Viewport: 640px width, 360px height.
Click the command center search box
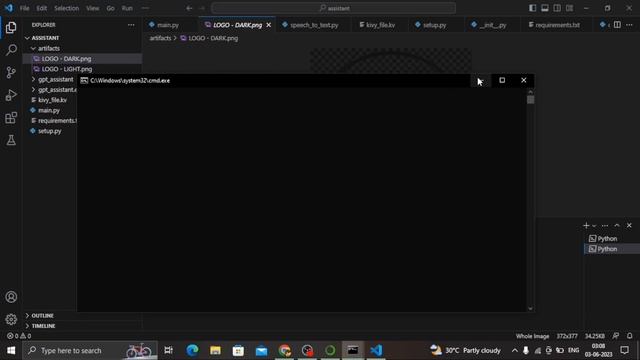pyautogui.click(x=333, y=8)
